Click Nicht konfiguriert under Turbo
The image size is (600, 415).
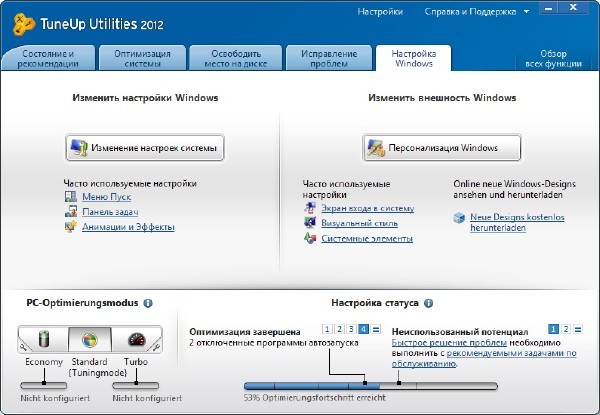(x=147, y=398)
